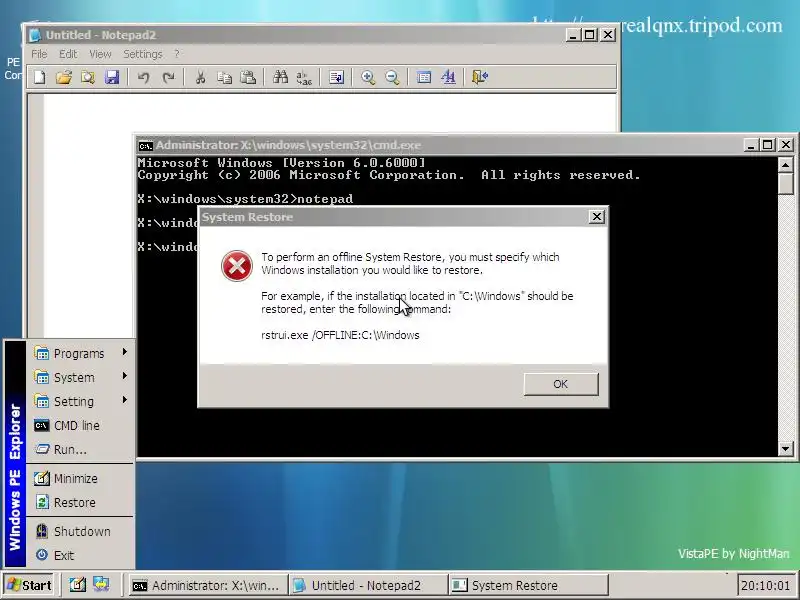800x600 pixels.
Task: Click the Zoom Out magnifier in Notepad2
Action: [392, 77]
